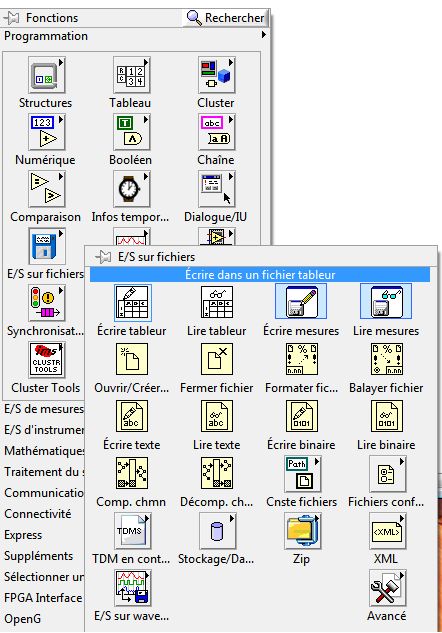This screenshot has width=442, height=633.
Task: Open the Numérique palette icon
Action: tap(46, 132)
